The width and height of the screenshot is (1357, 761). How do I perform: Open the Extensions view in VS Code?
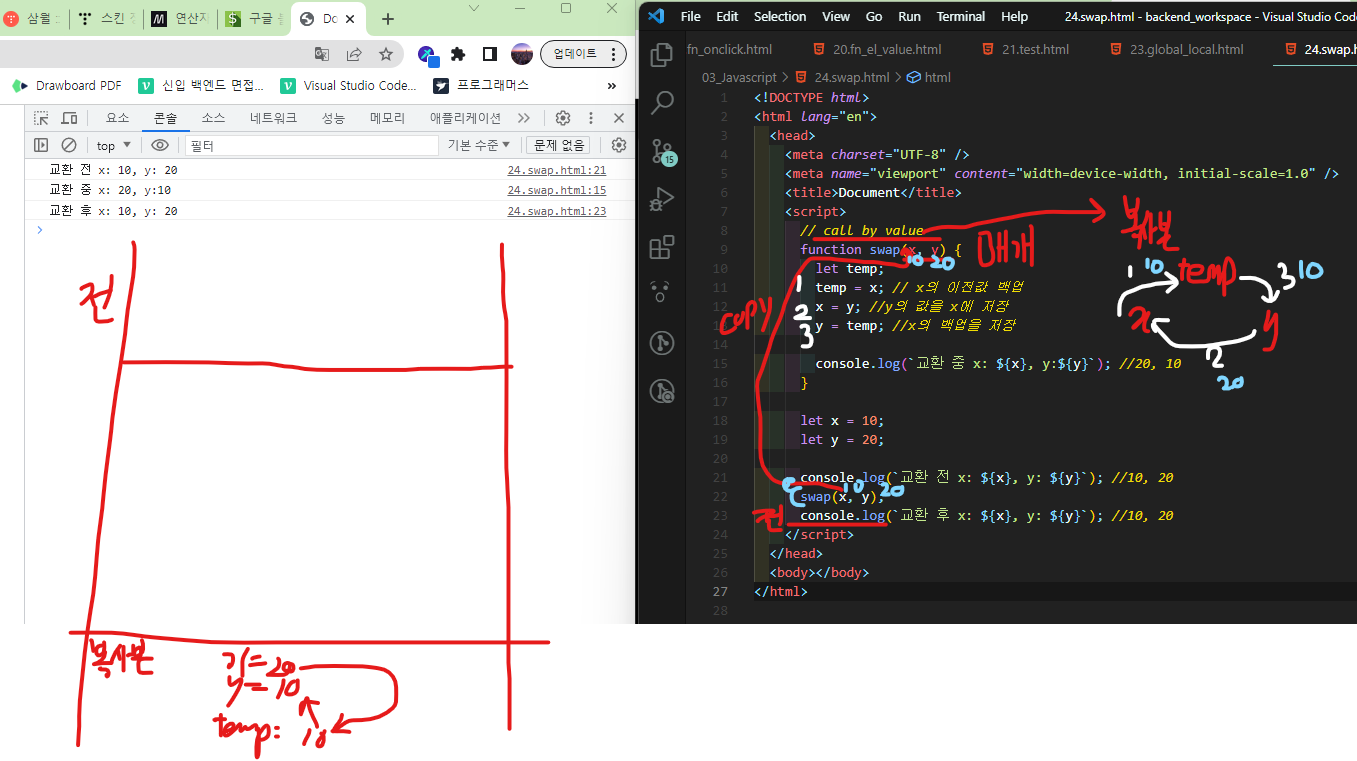tap(661, 246)
